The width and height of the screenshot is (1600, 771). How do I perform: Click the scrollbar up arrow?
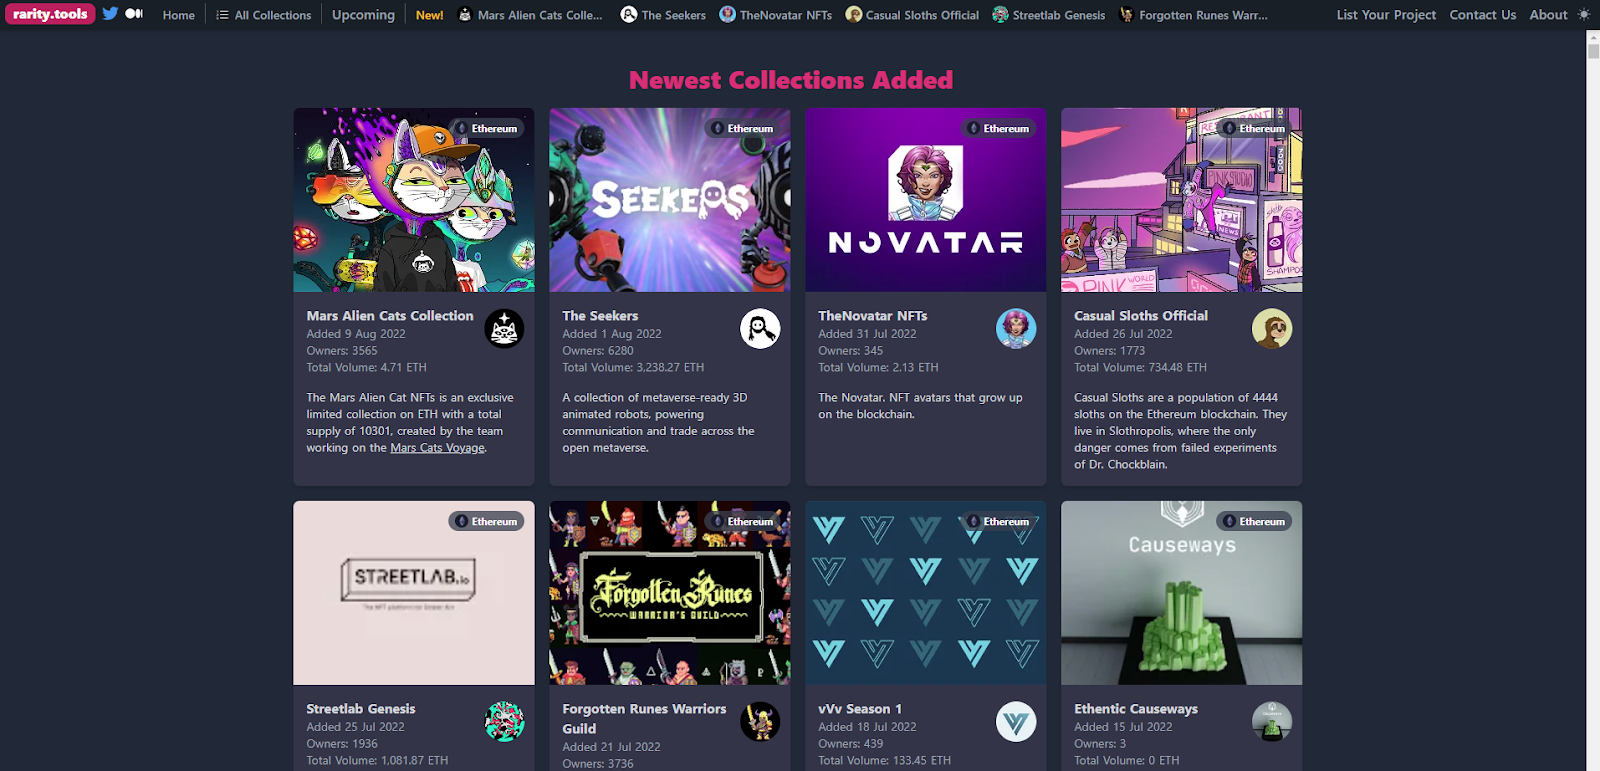tap(1593, 36)
